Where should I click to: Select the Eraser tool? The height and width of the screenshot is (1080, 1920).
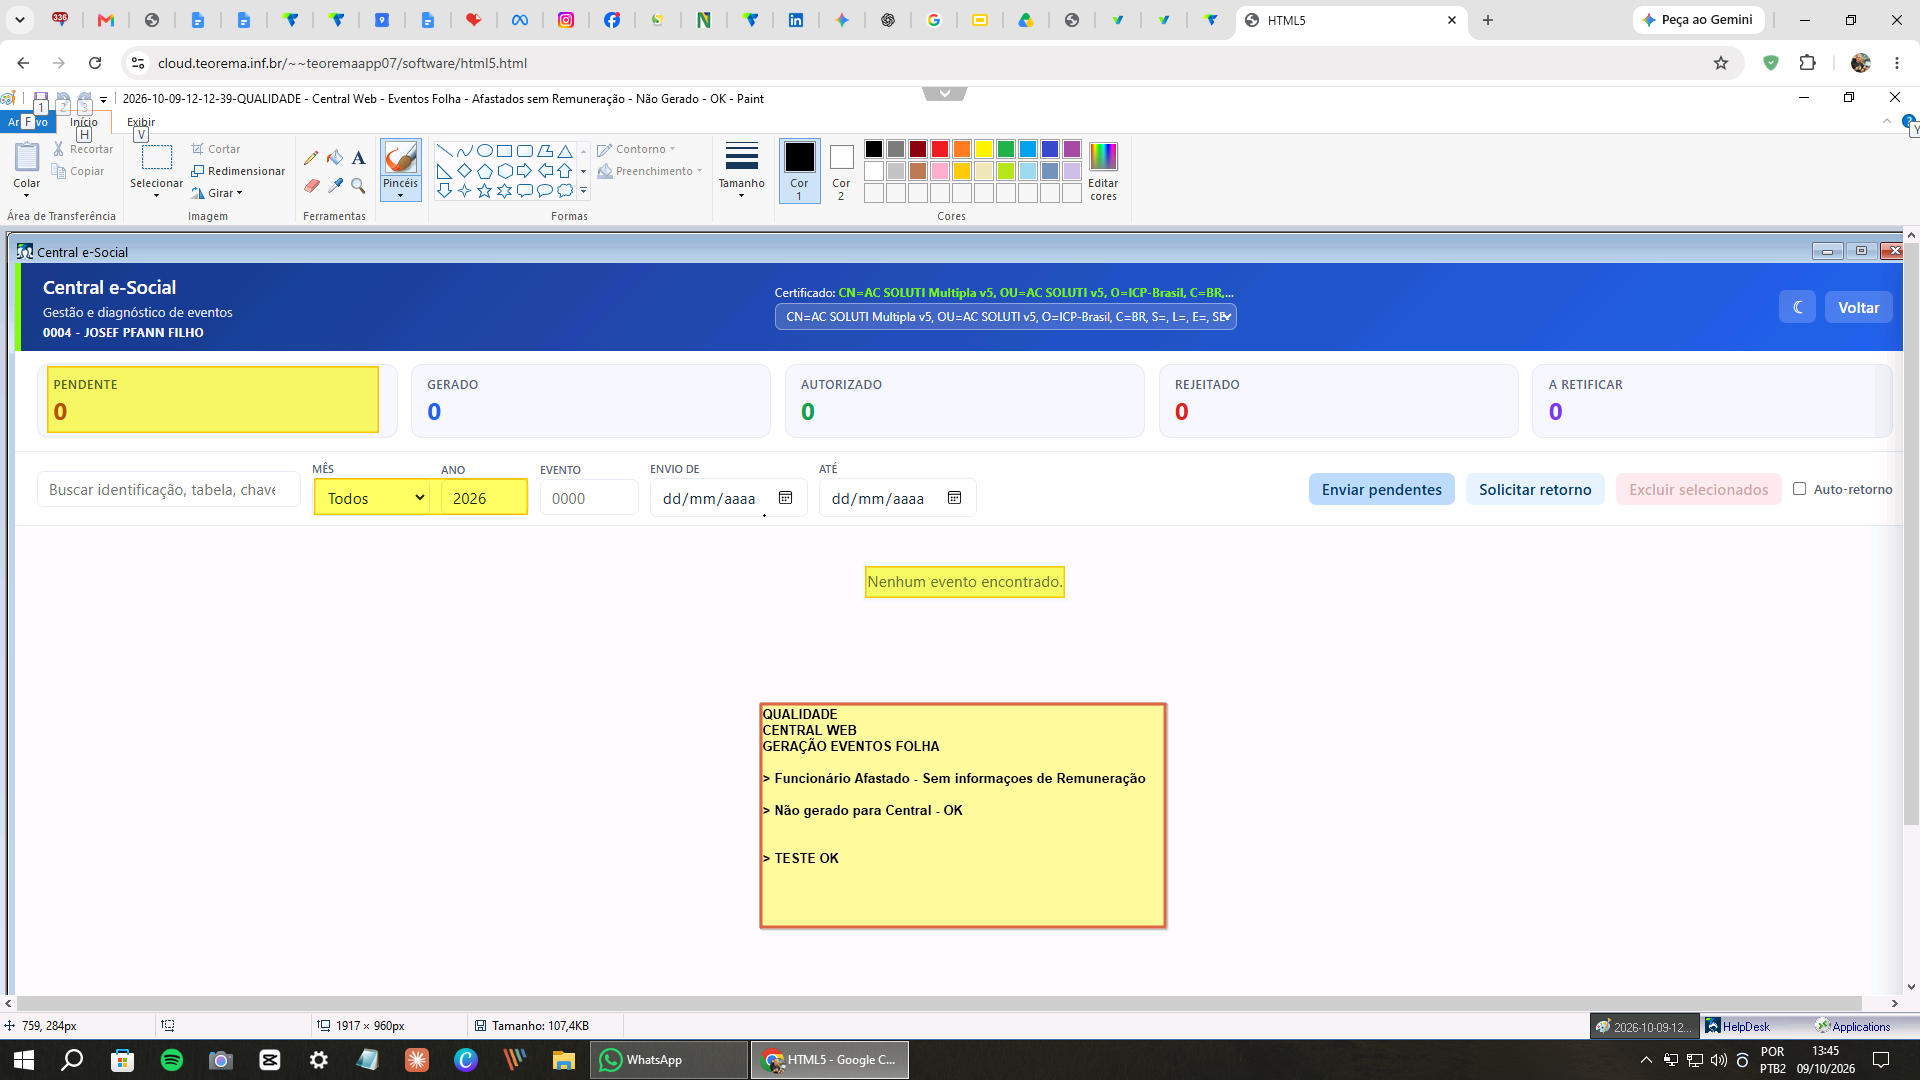(x=311, y=186)
